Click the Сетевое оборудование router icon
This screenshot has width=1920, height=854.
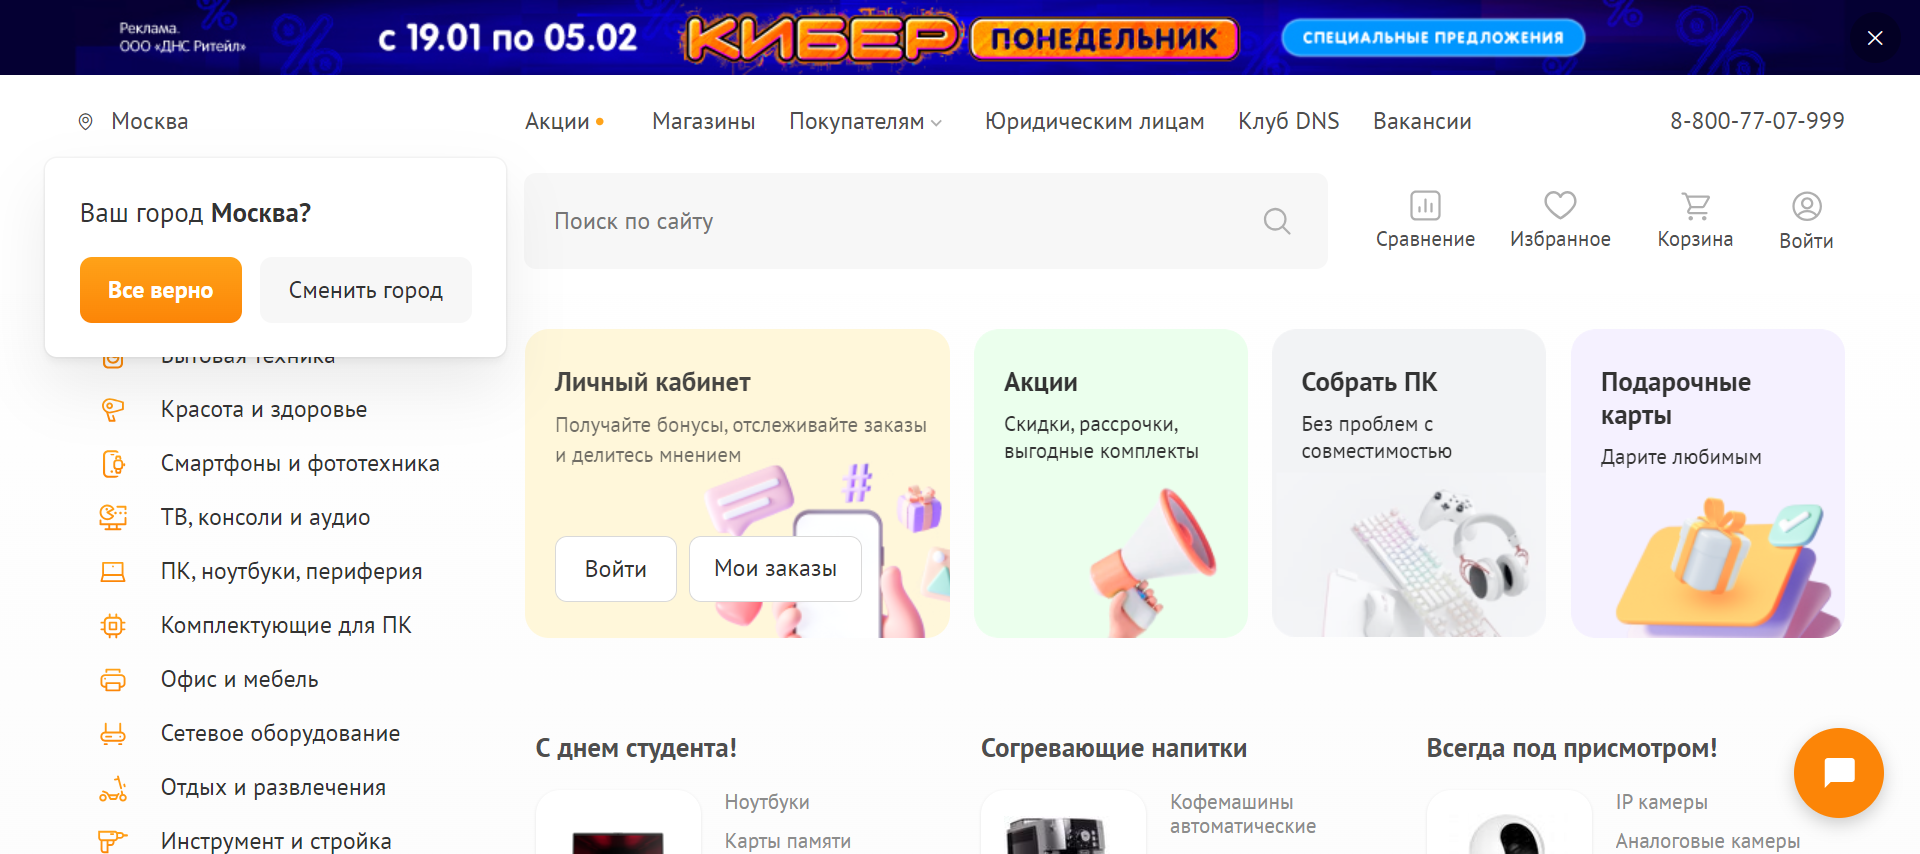(x=113, y=734)
